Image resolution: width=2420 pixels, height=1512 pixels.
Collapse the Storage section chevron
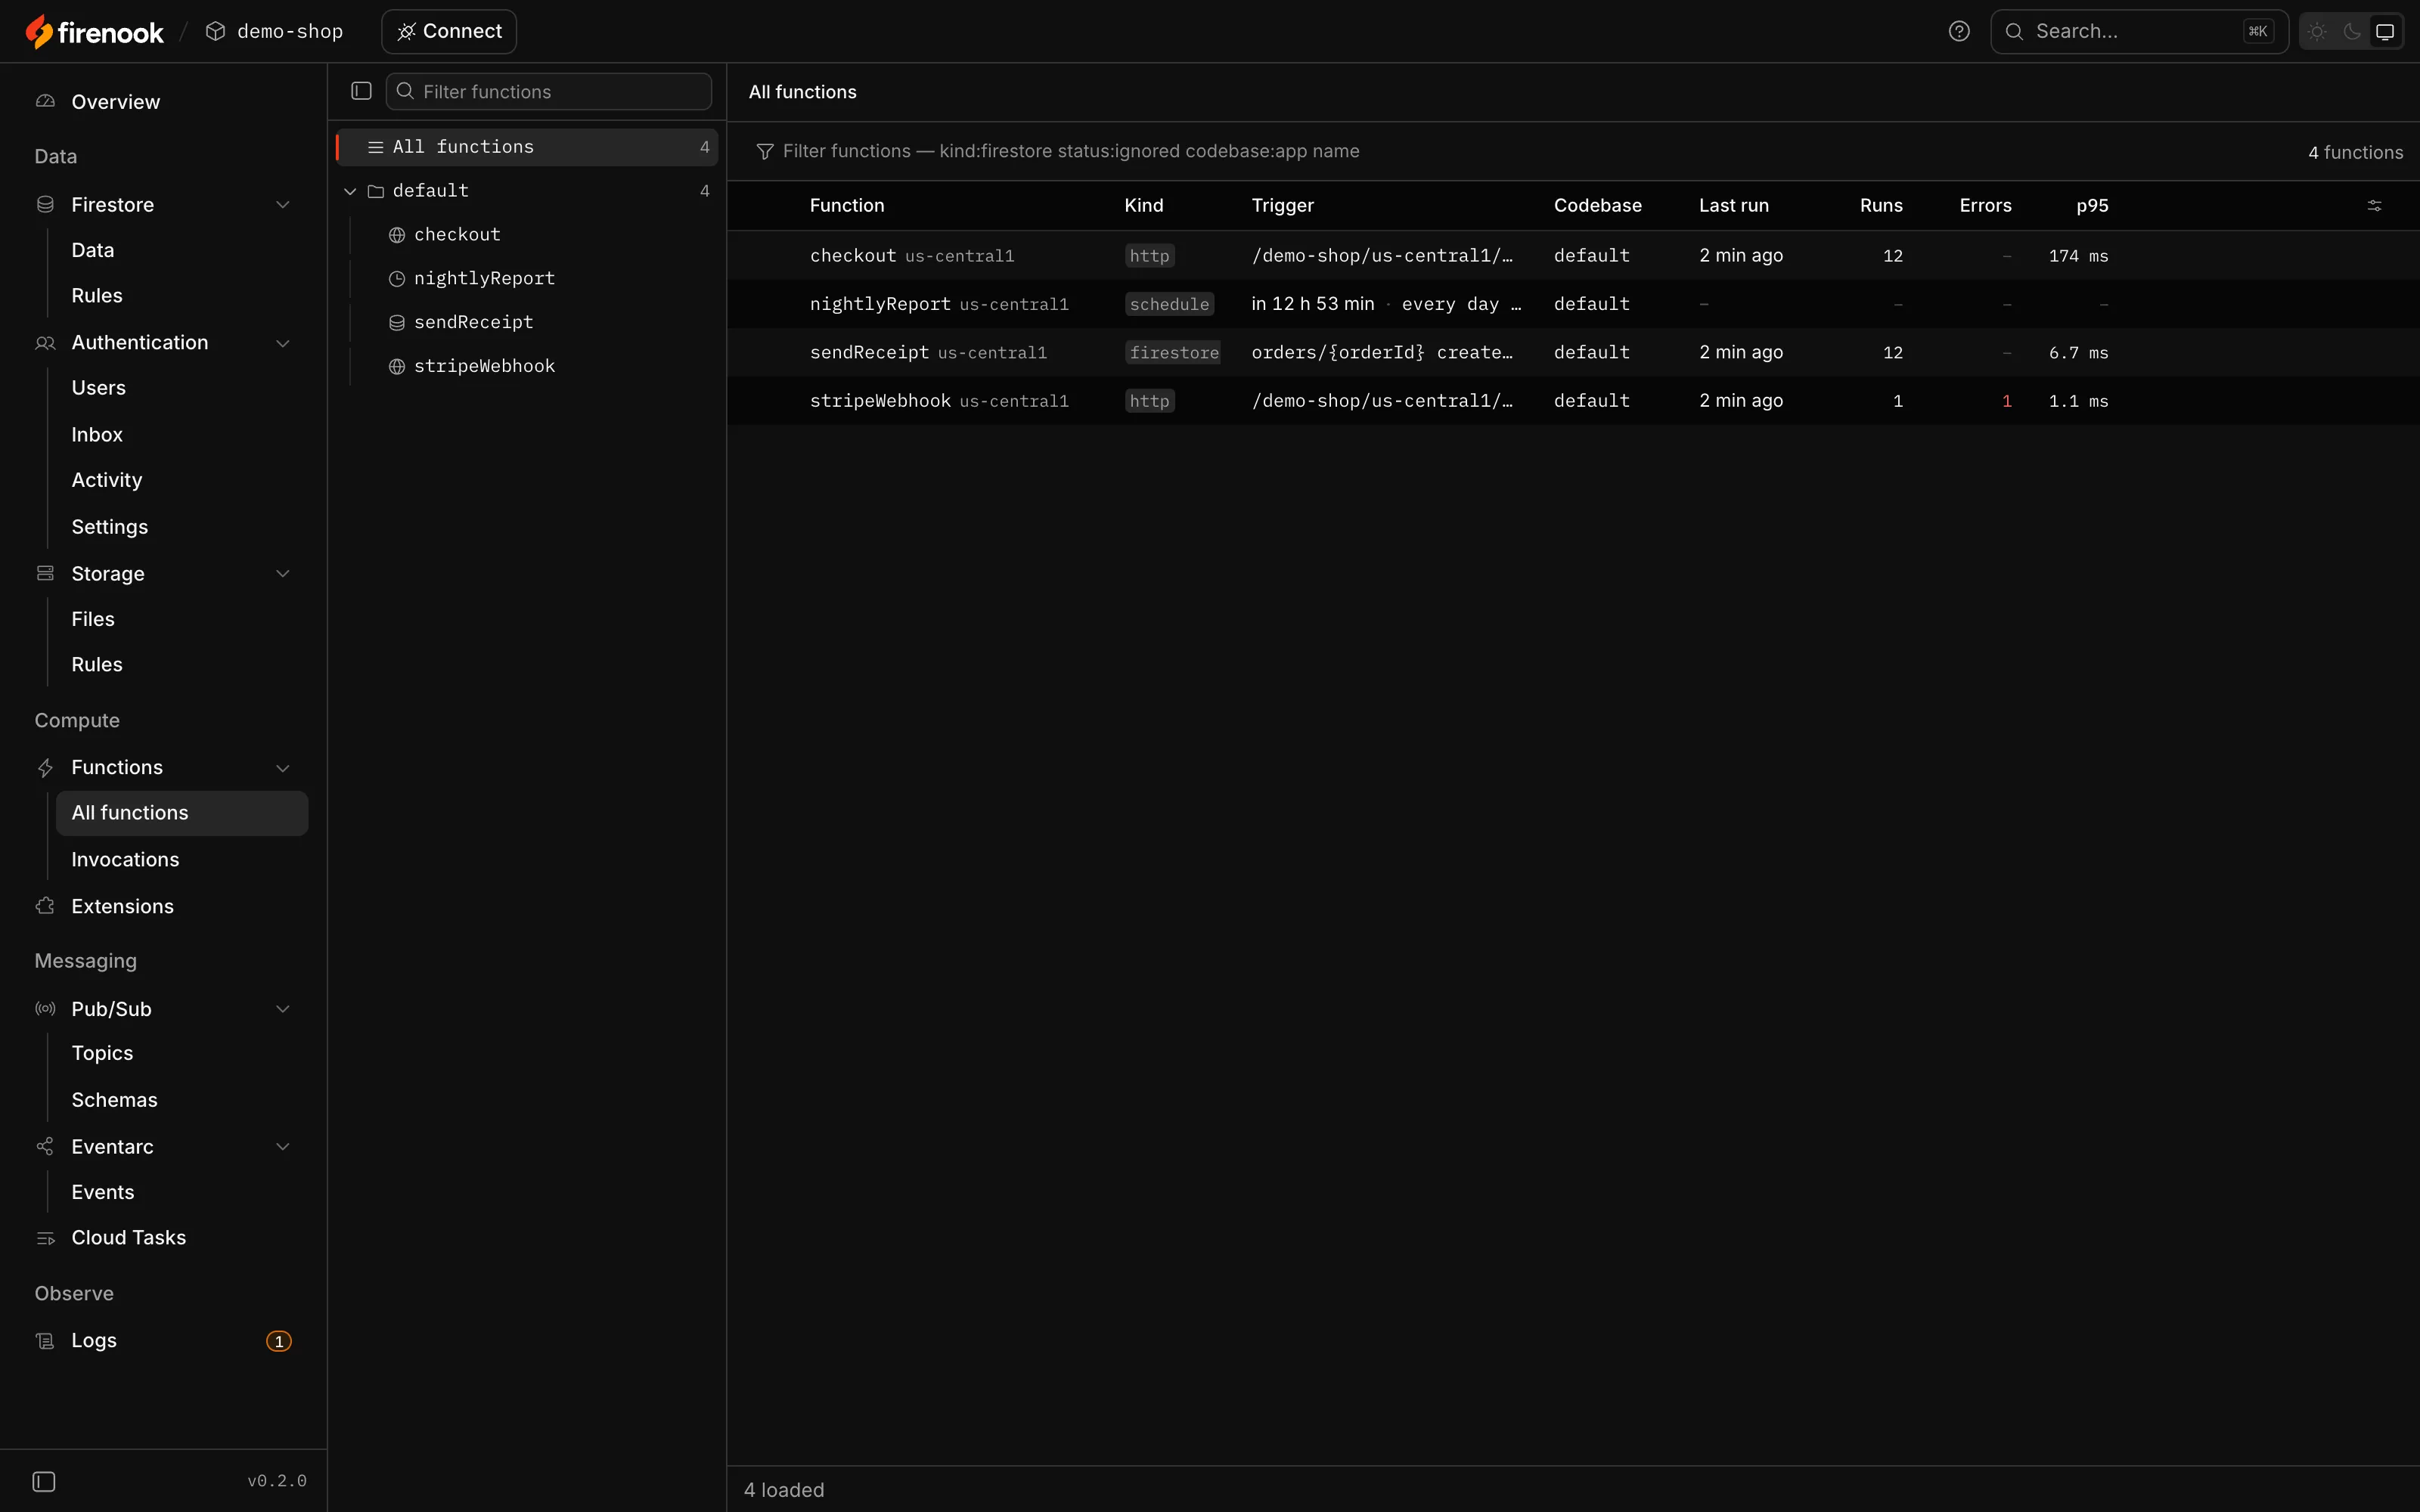pyautogui.click(x=283, y=574)
